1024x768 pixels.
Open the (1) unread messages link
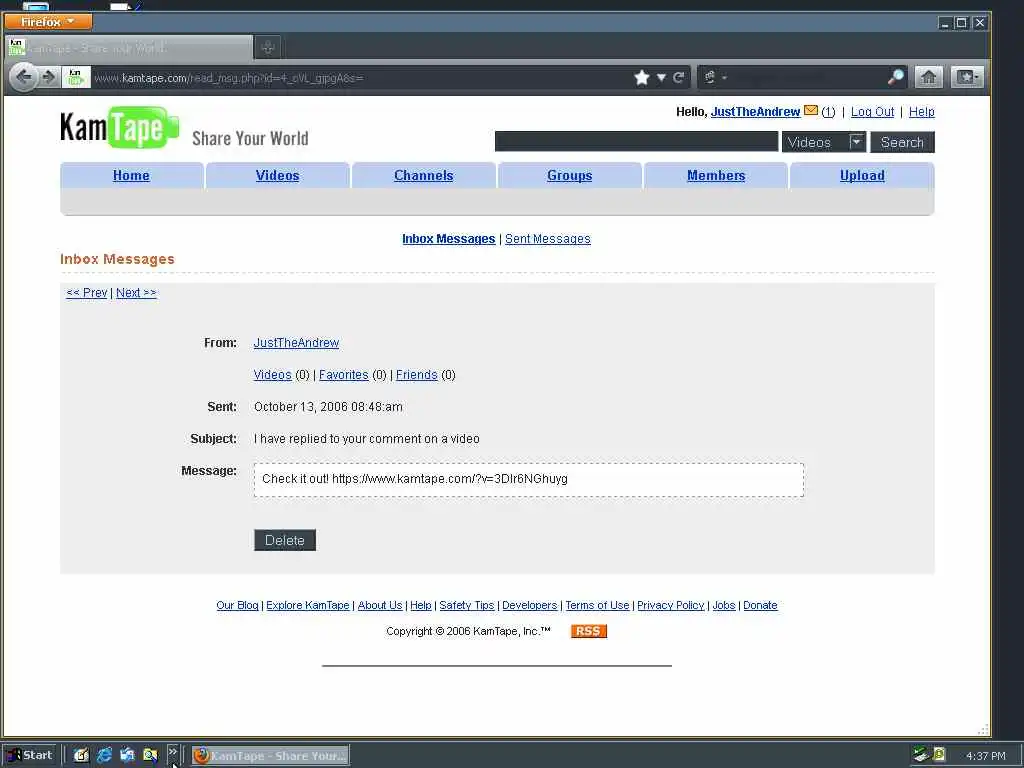click(x=828, y=112)
